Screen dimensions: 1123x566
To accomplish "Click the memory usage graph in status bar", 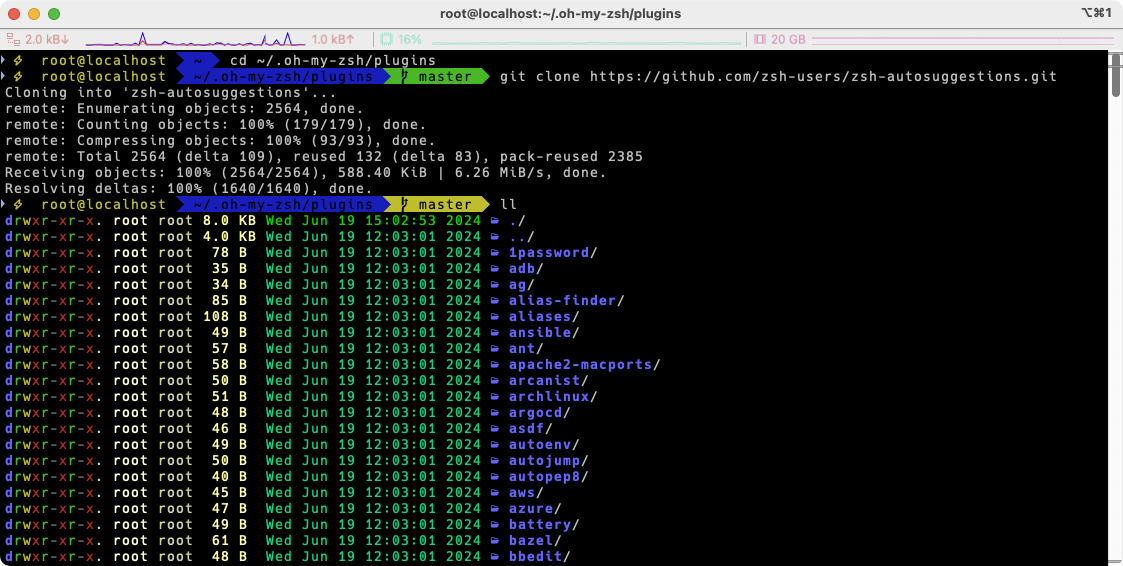I will coord(962,39).
